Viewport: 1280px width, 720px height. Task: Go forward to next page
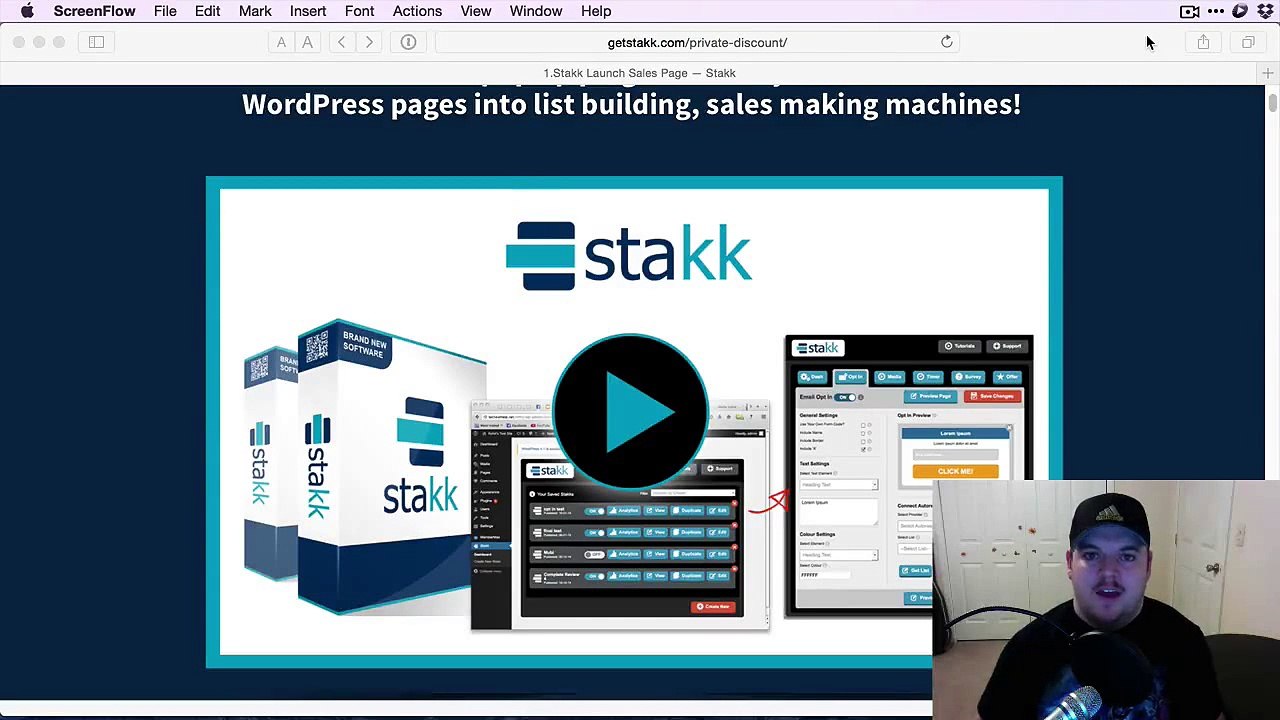tap(369, 42)
